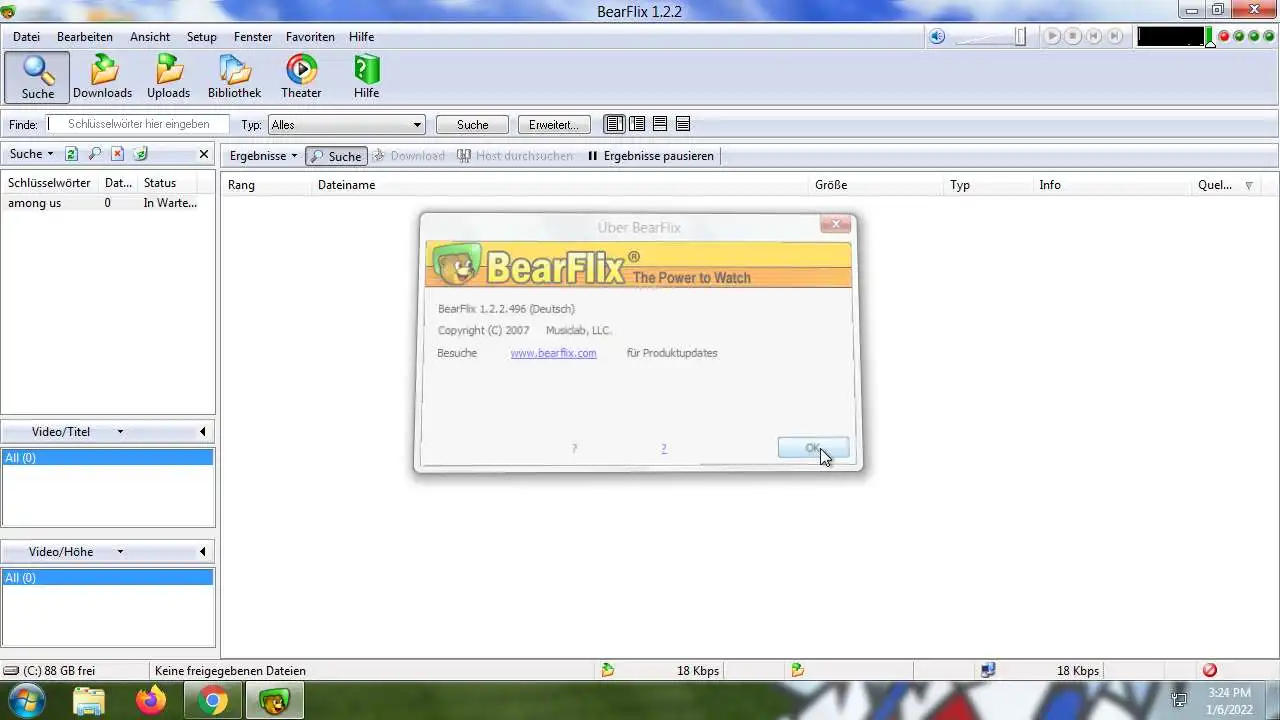Image resolution: width=1280 pixels, height=720 pixels.
Task: Open the Theater view
Action: pyautogui.click(x=301, y=77)
